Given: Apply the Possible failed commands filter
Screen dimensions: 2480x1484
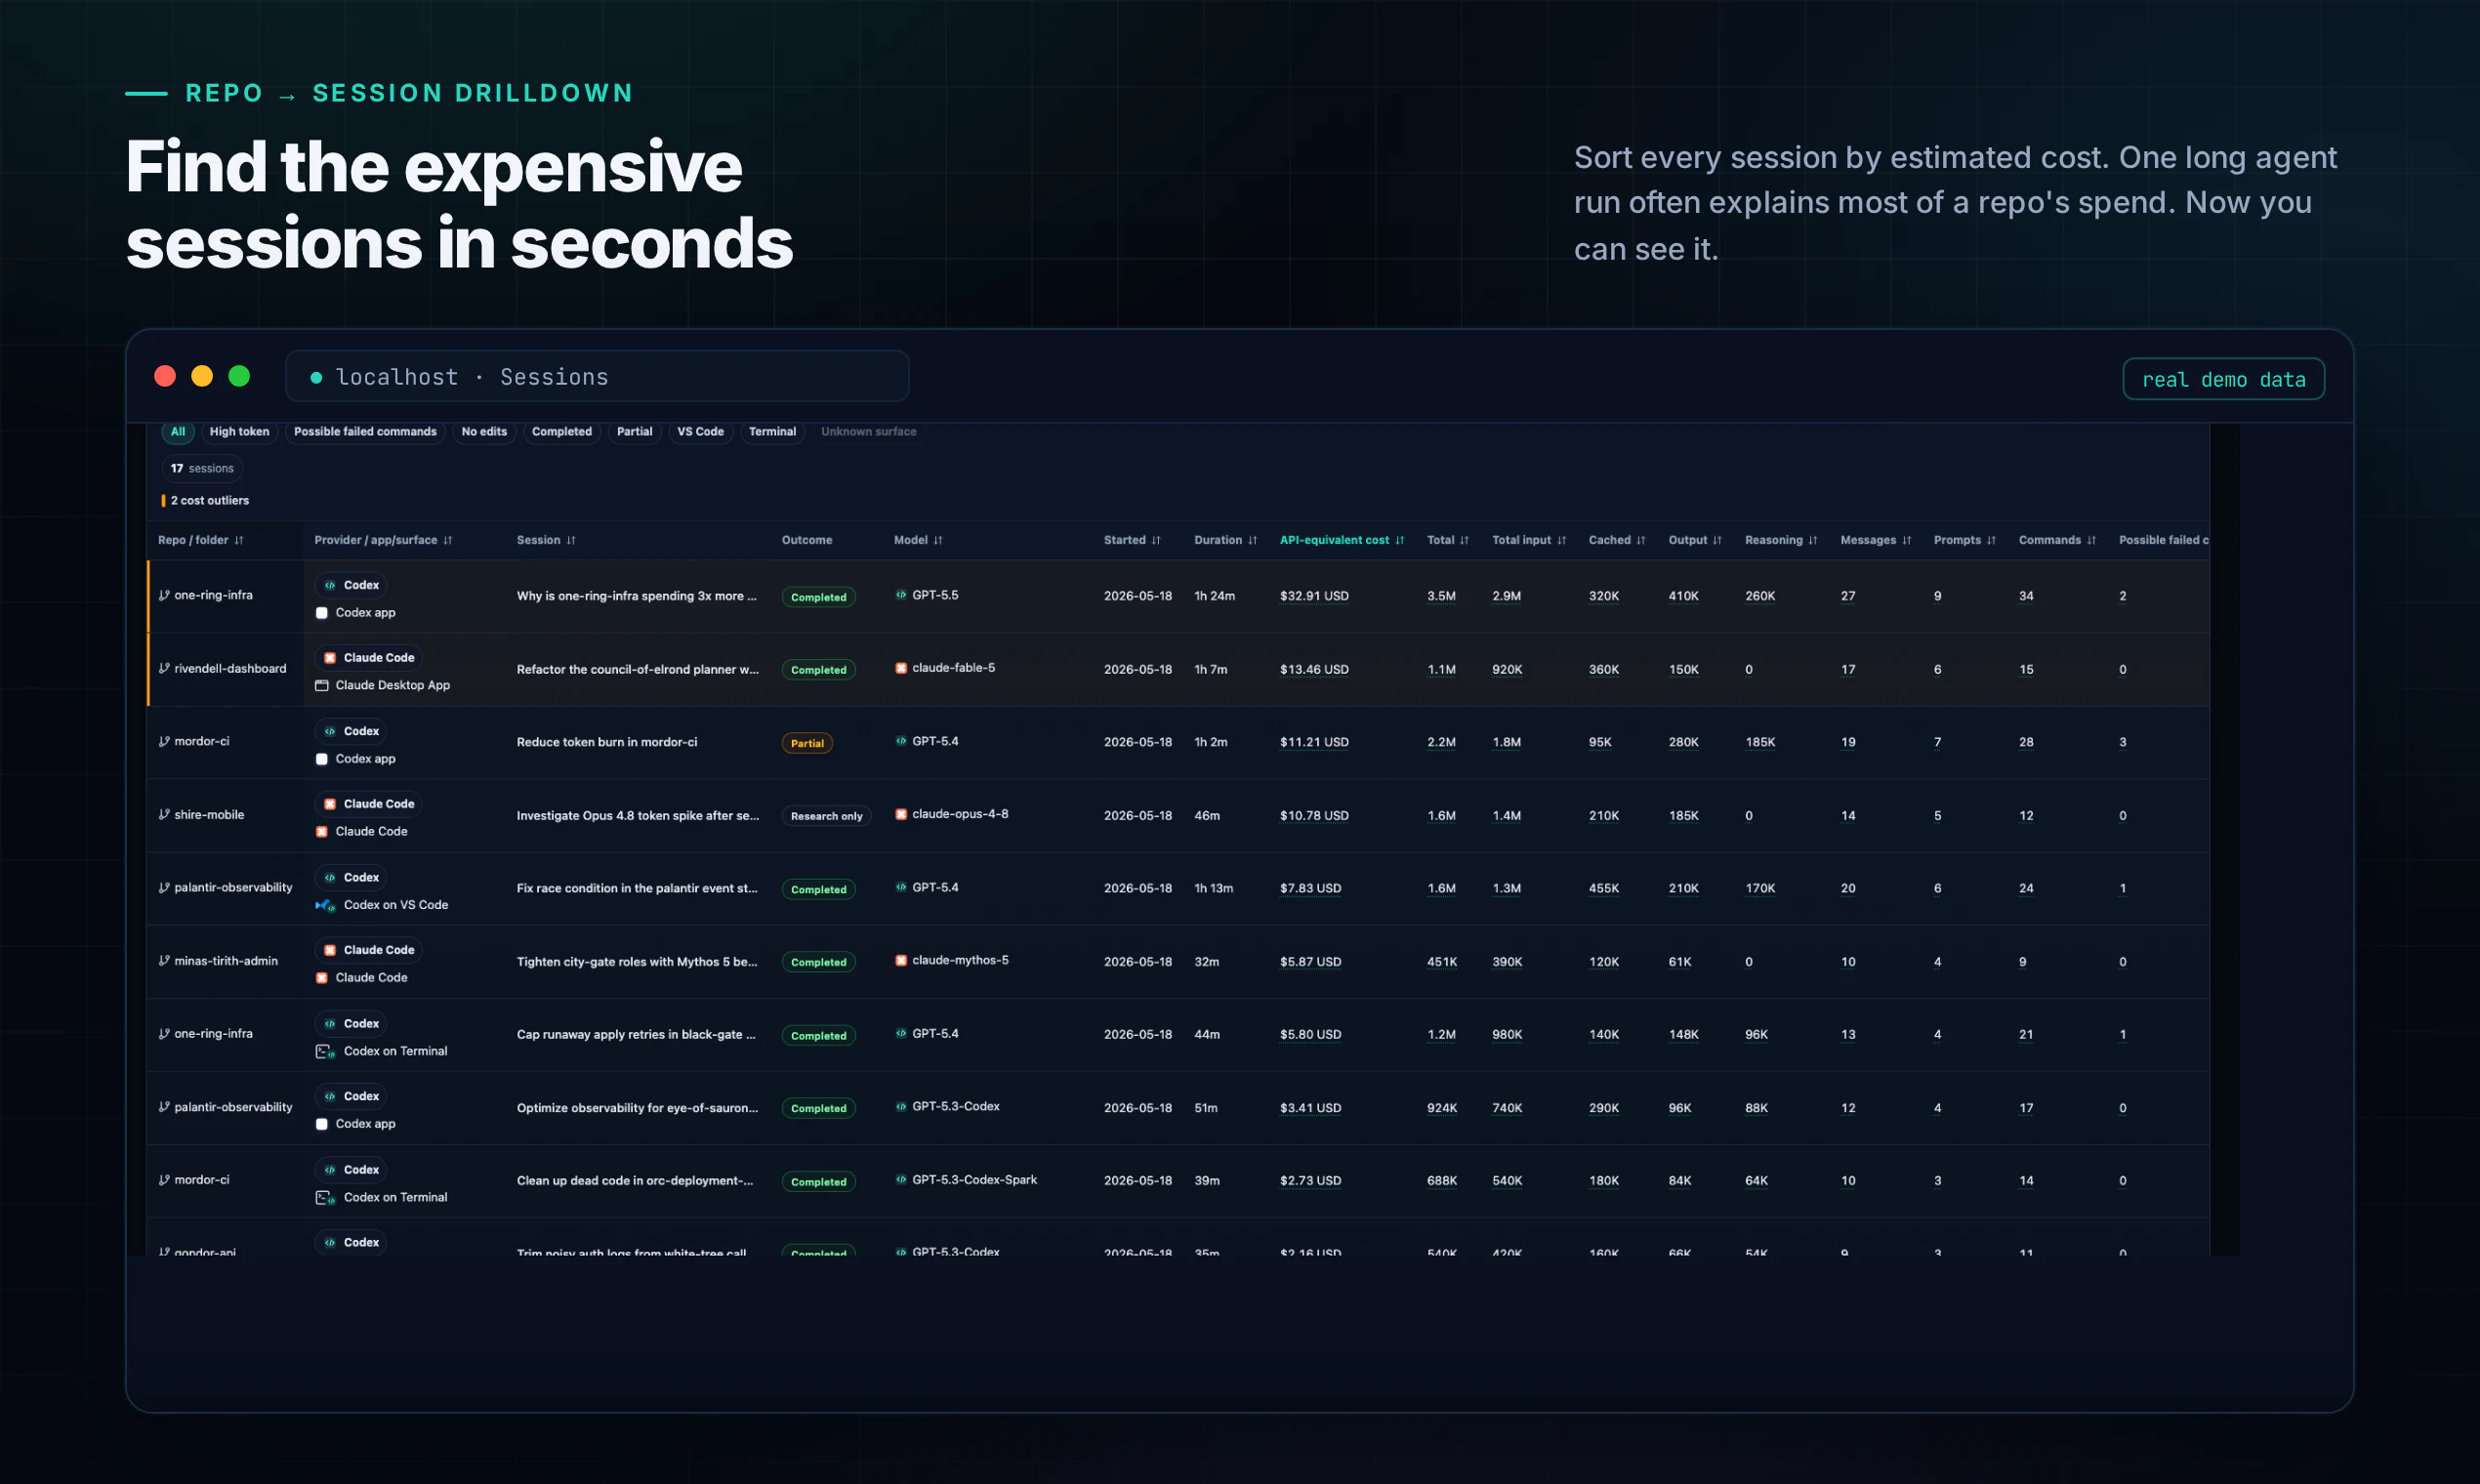Looking at the screenshot, I should 365,431.
